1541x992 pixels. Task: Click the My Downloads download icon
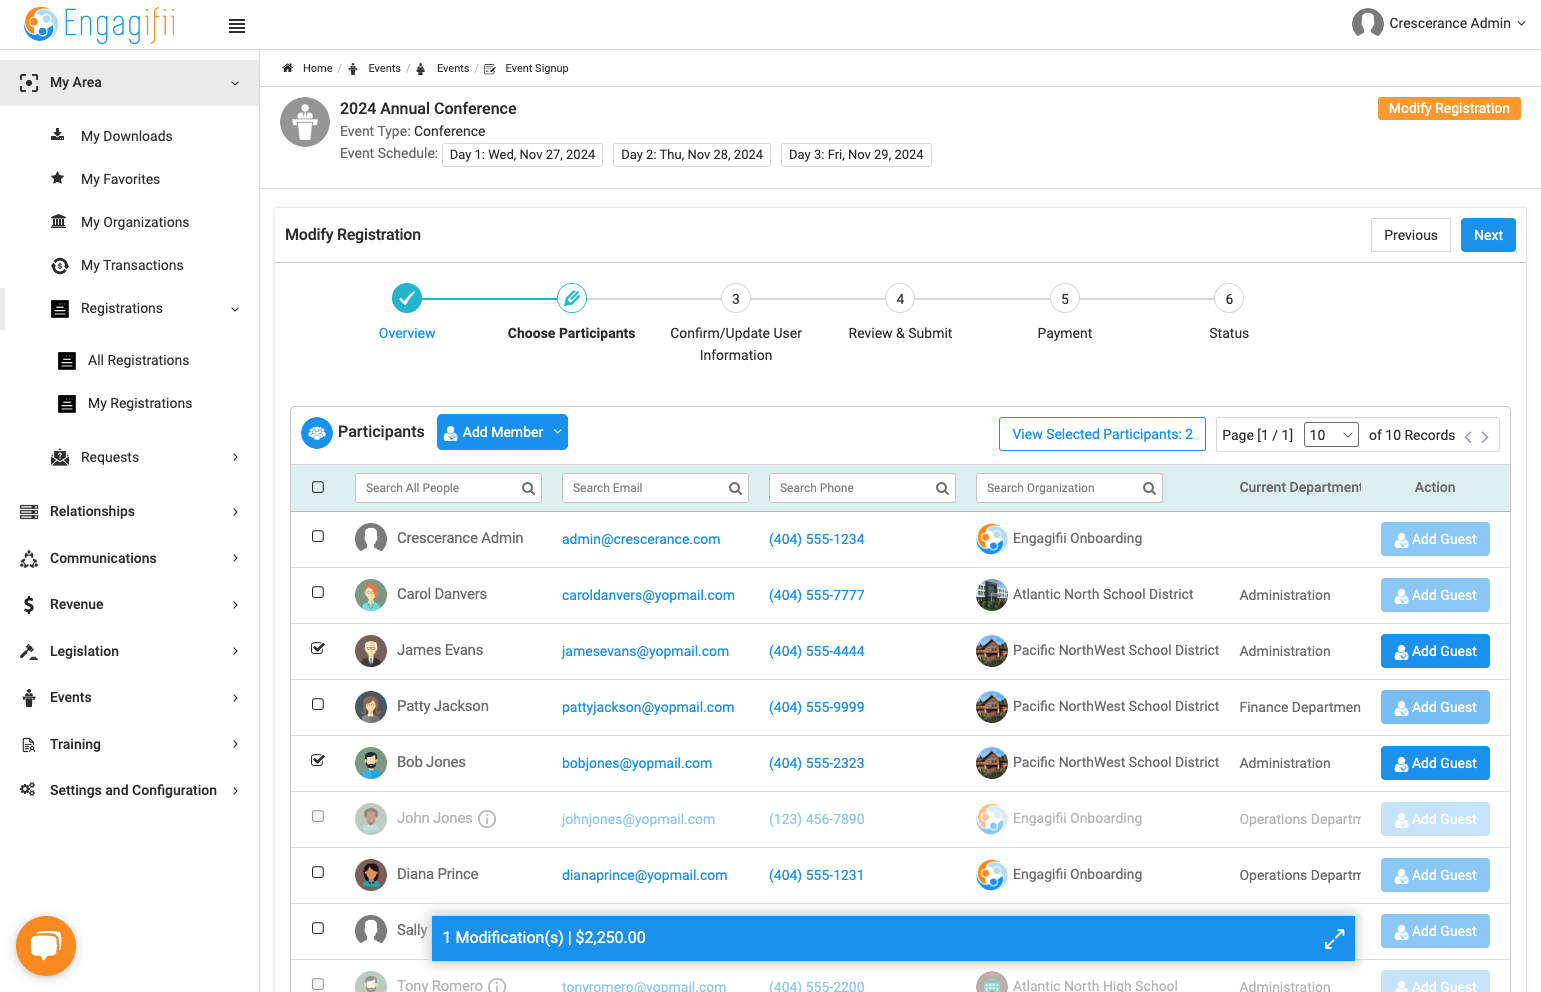click(58, 135)
